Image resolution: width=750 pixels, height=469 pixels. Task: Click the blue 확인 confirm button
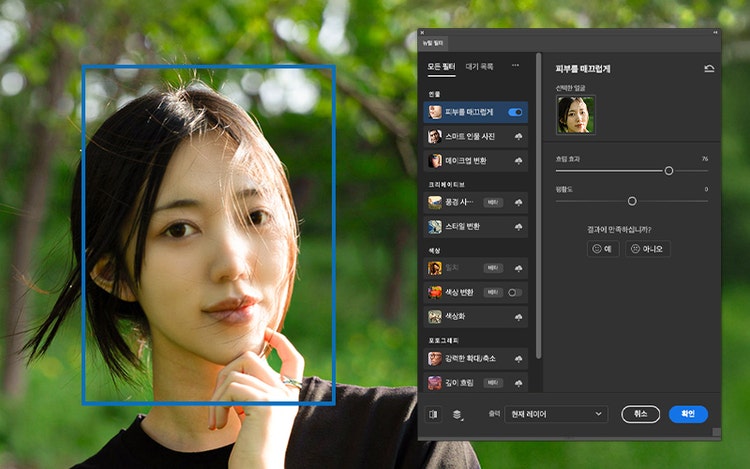(688, 414)
